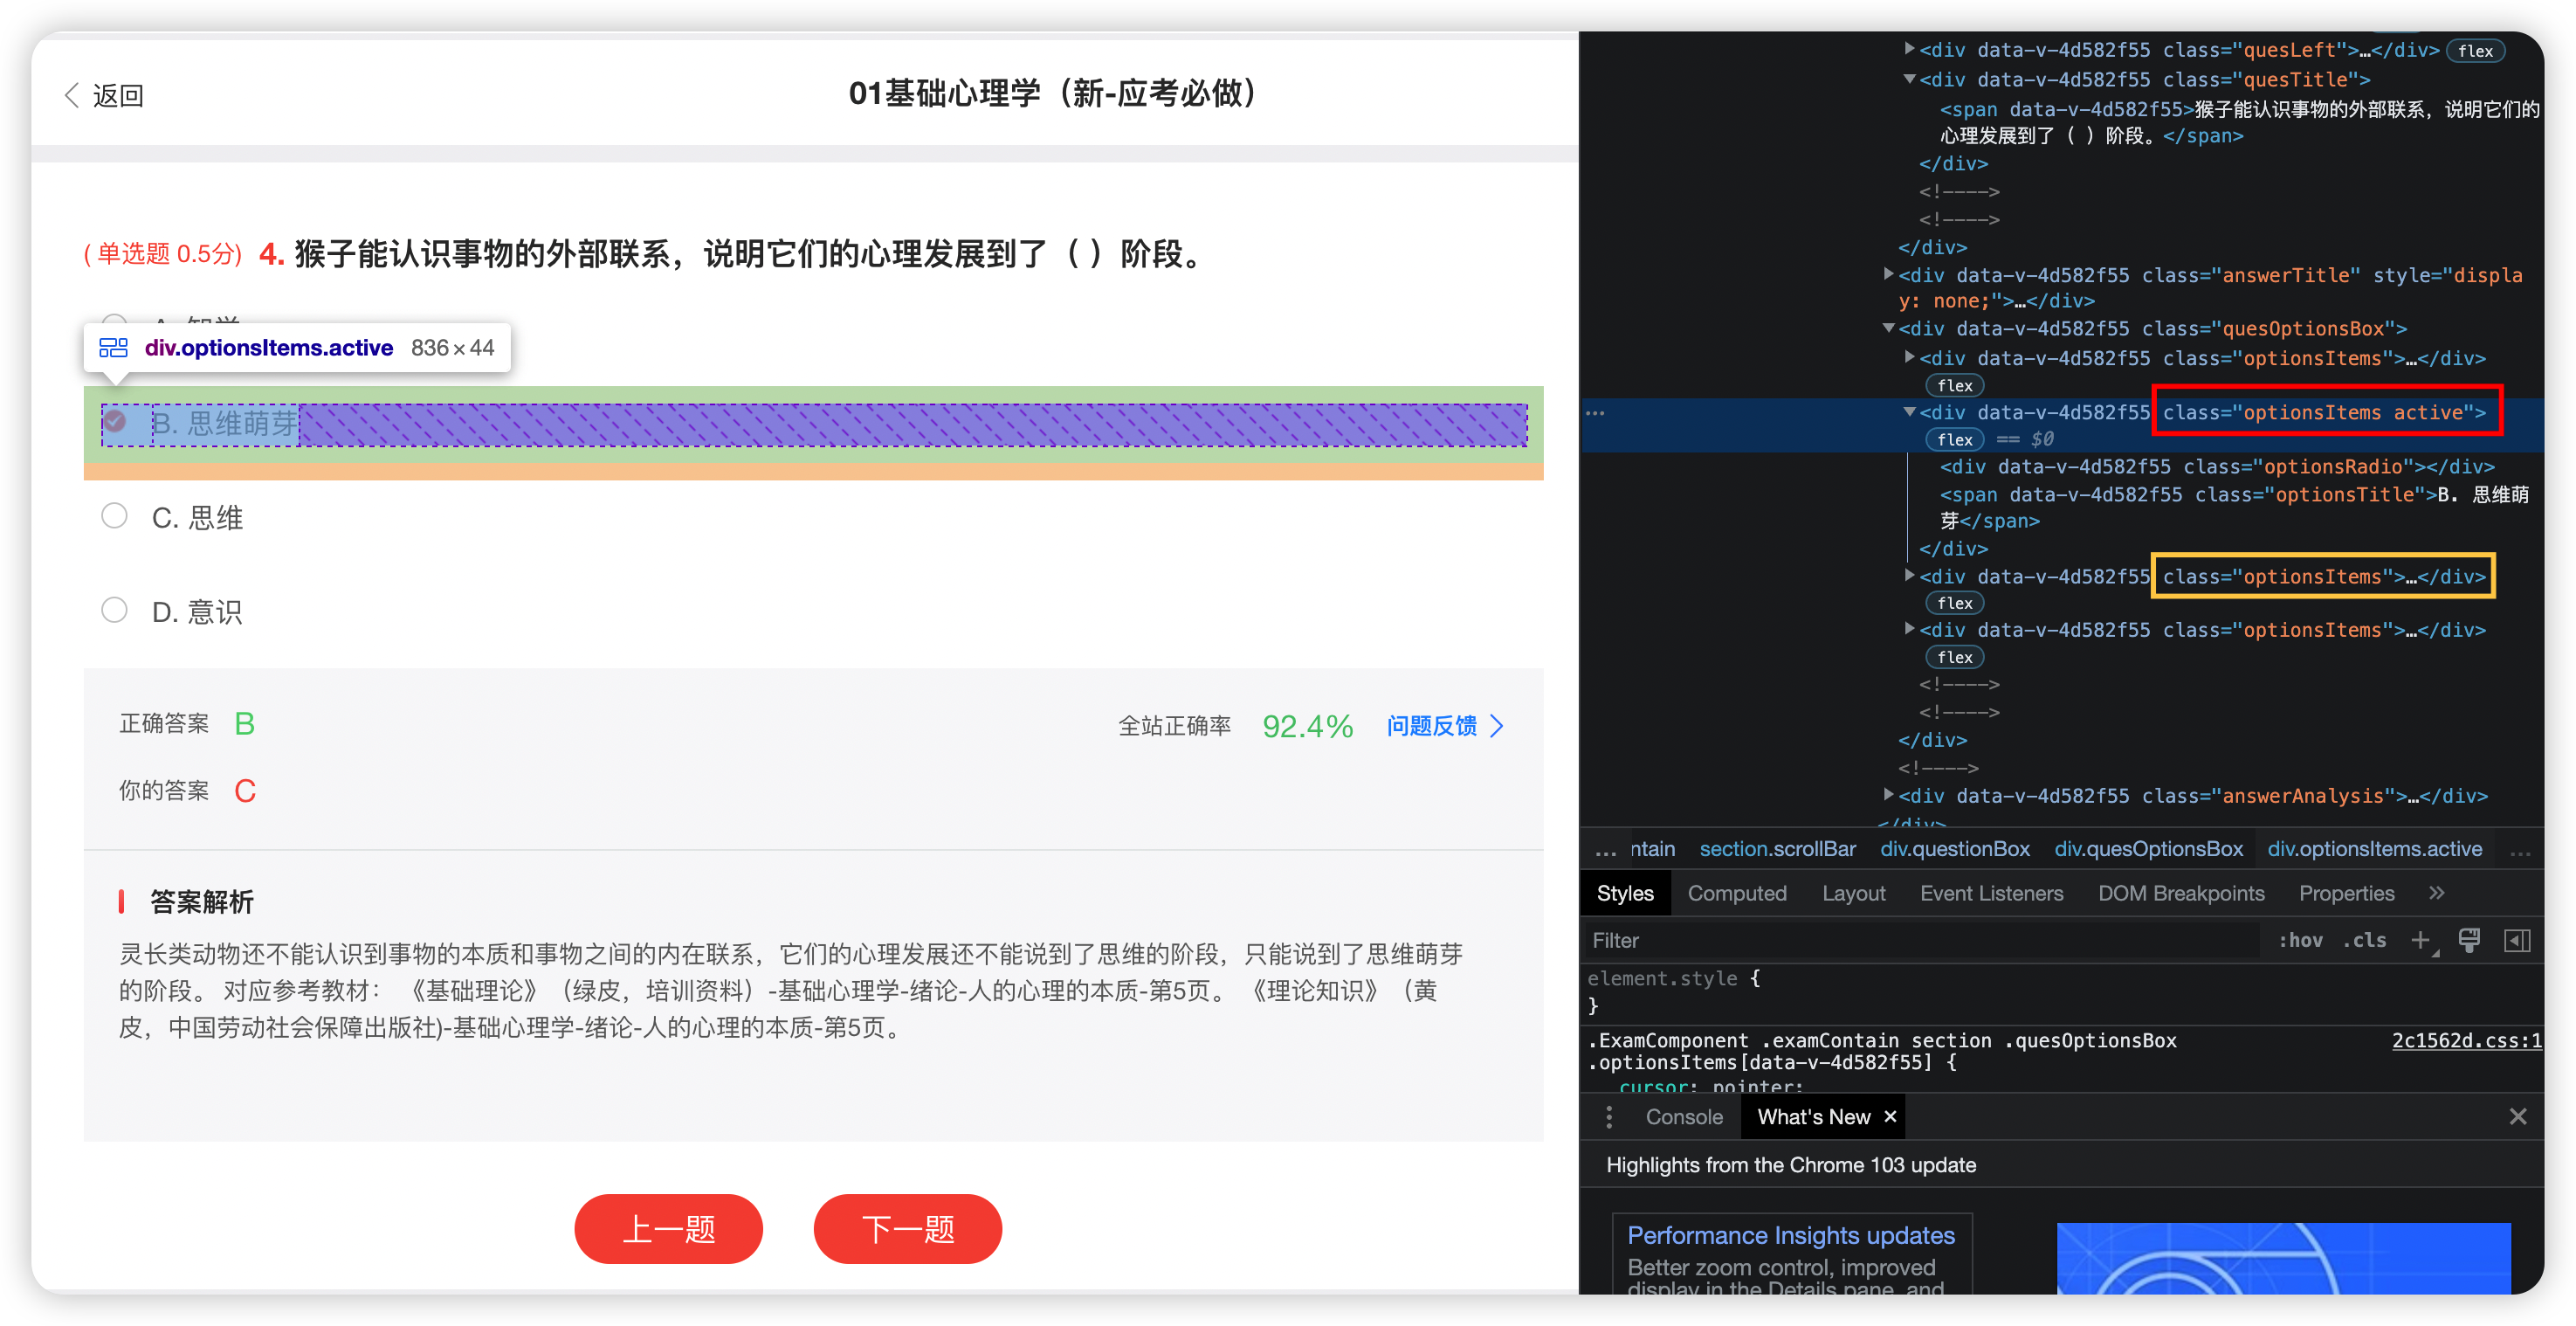Switch to the Computed tab
2576x1326 pixels.
(1737, 893)
